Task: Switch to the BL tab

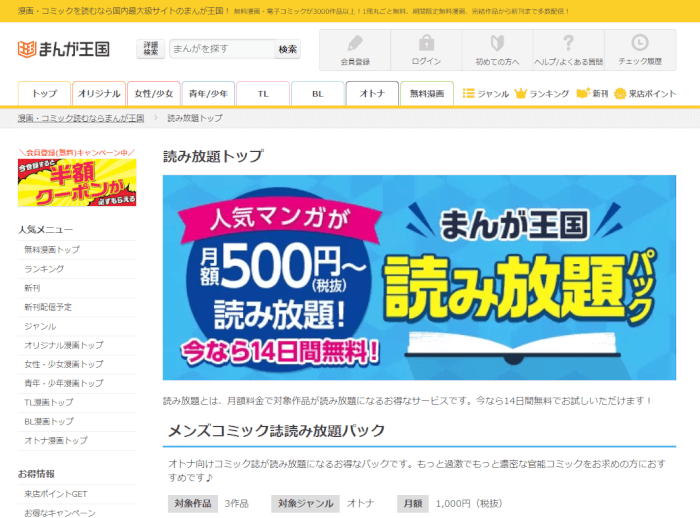Action: 317,93
